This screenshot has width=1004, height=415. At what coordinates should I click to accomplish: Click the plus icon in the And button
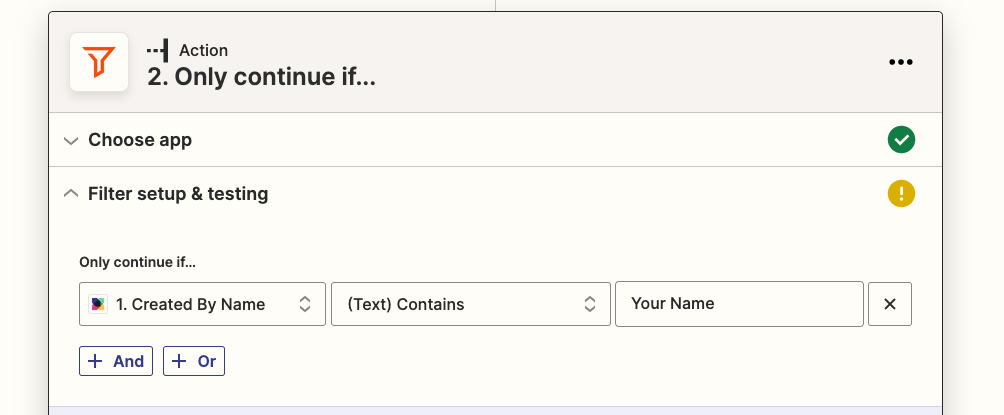click(x=95, y=361)
